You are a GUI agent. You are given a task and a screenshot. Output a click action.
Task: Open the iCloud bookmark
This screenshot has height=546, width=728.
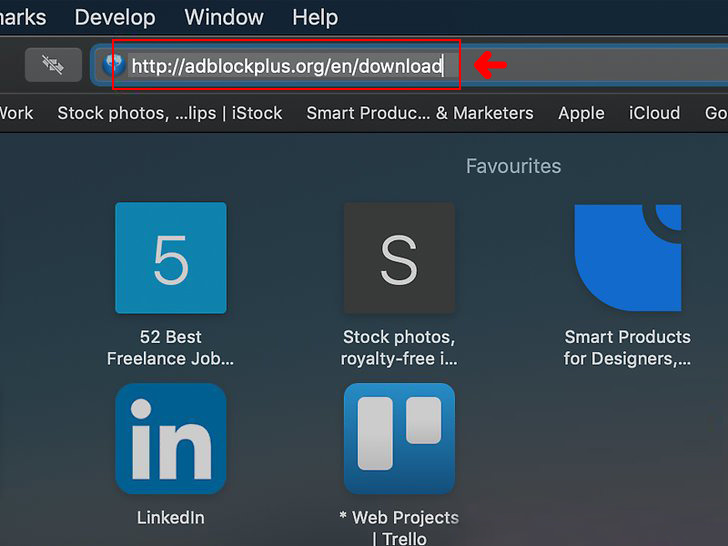[x=654, y=113]
